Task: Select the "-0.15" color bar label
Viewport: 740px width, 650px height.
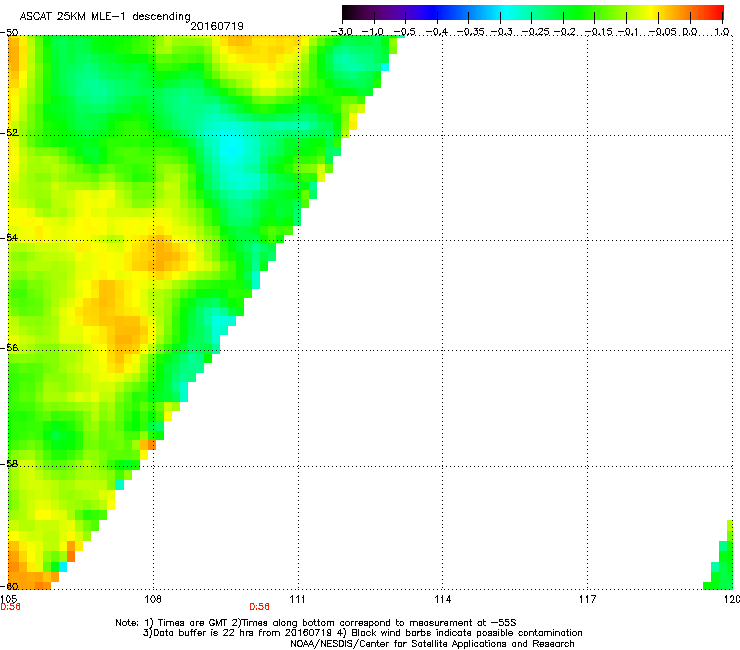Action: (598, 32)
